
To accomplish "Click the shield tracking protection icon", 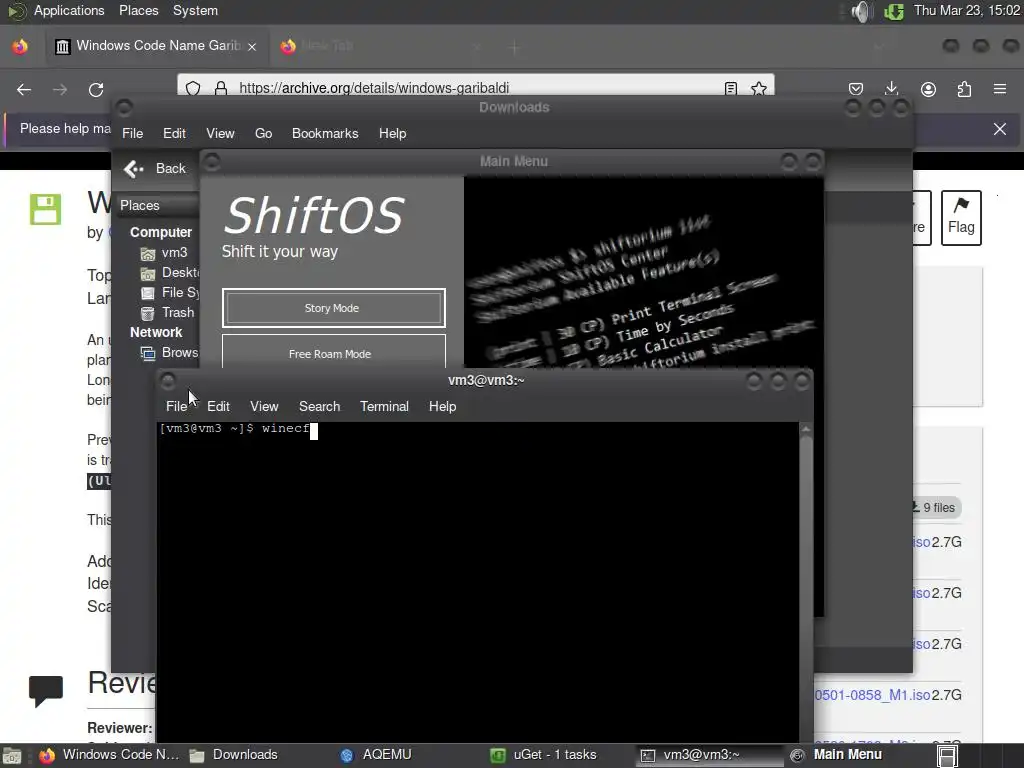I will [x=193, y=88].
